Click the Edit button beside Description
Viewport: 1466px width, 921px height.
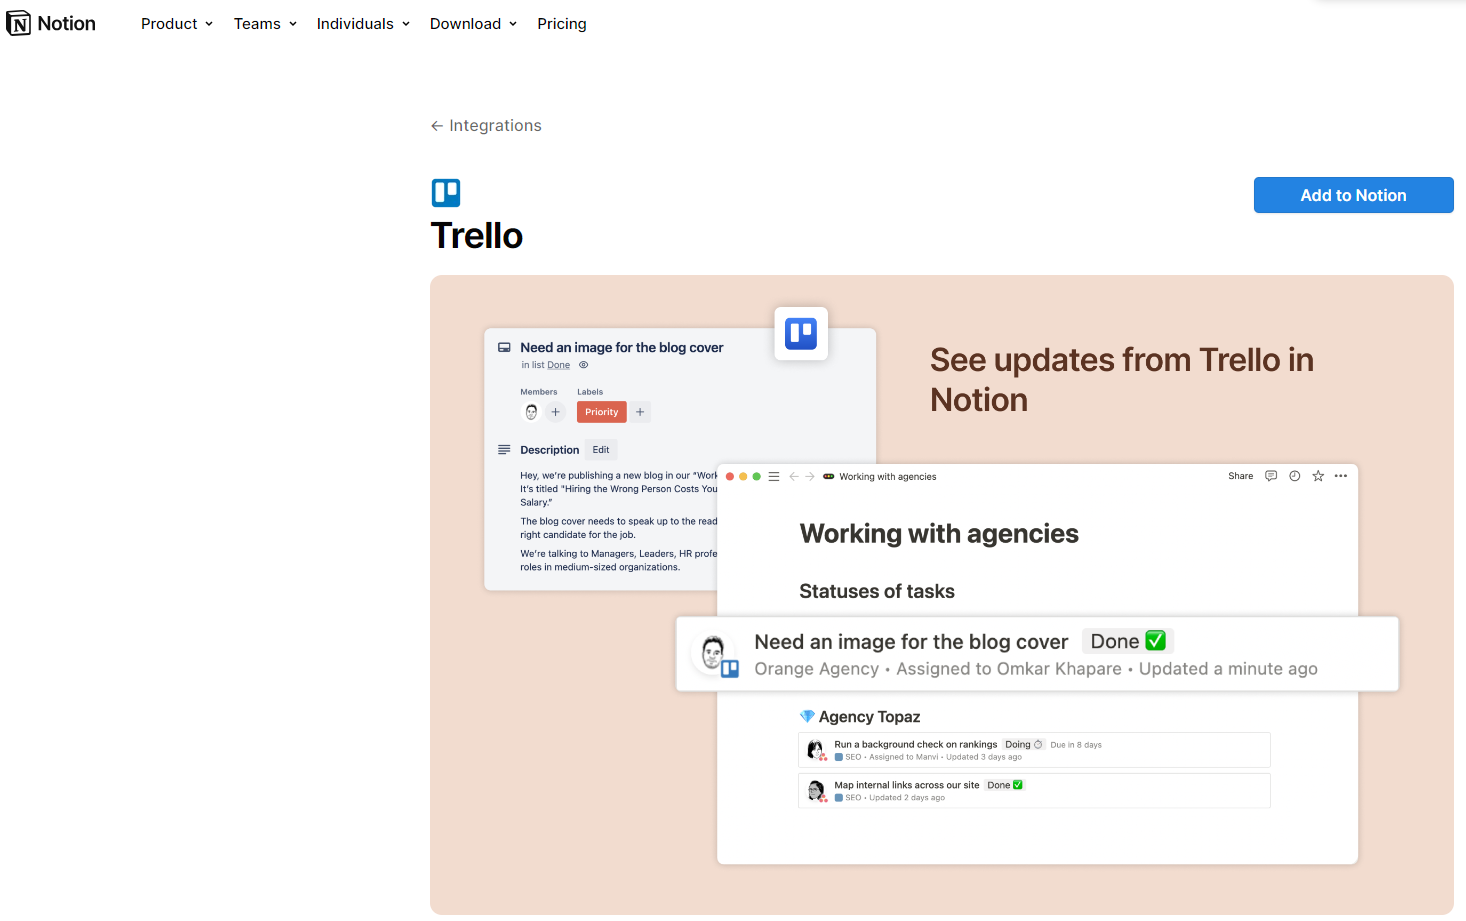click(601, 450)
